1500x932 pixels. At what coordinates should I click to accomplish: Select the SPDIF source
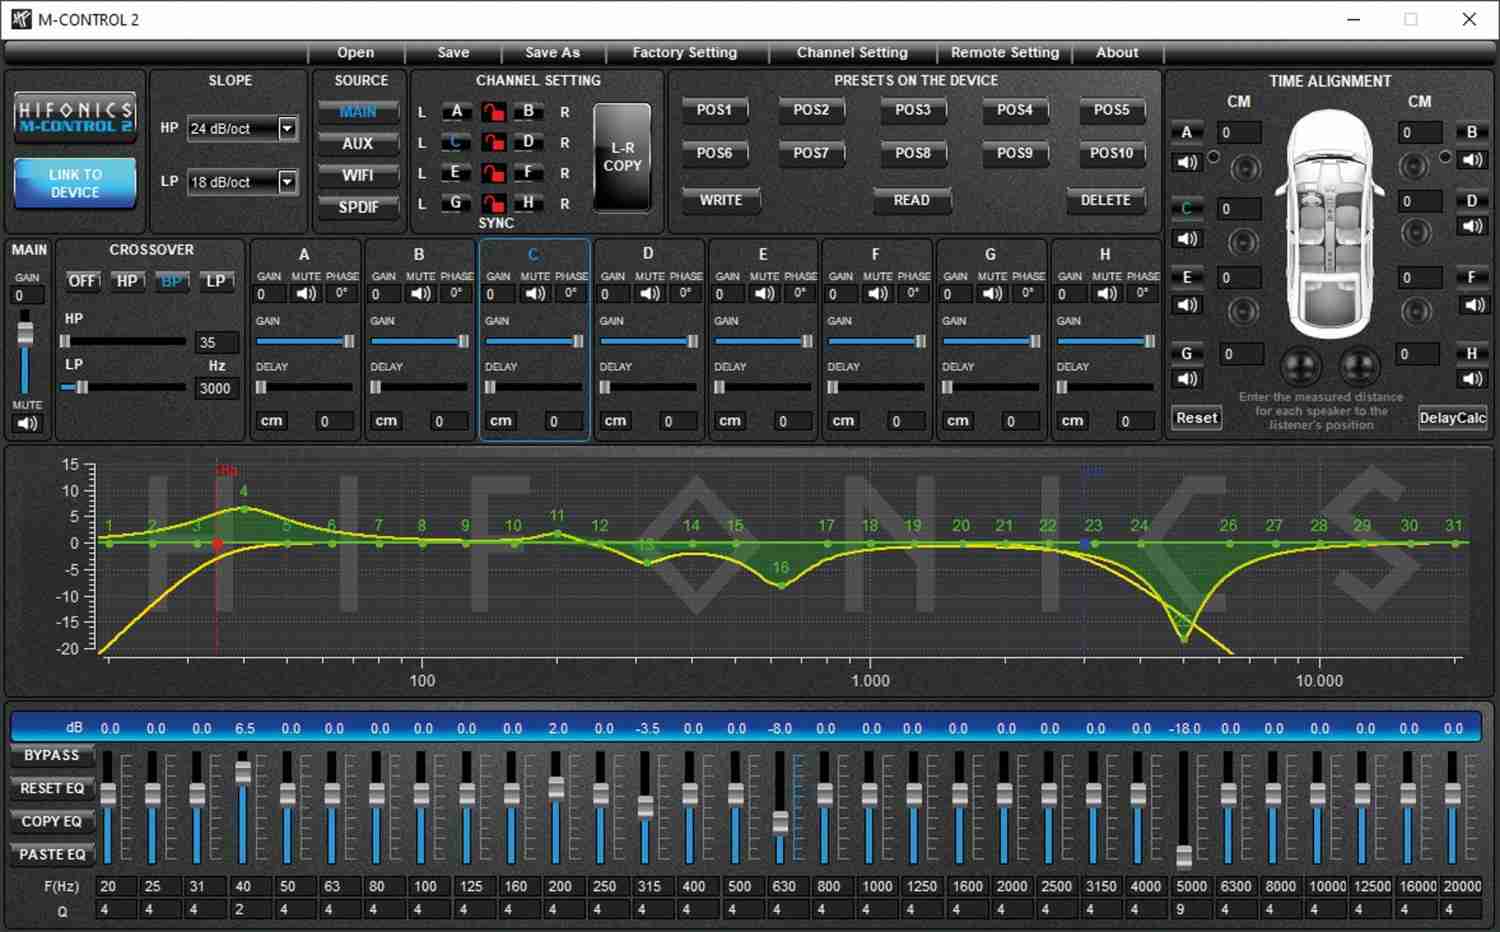point(358,207)
